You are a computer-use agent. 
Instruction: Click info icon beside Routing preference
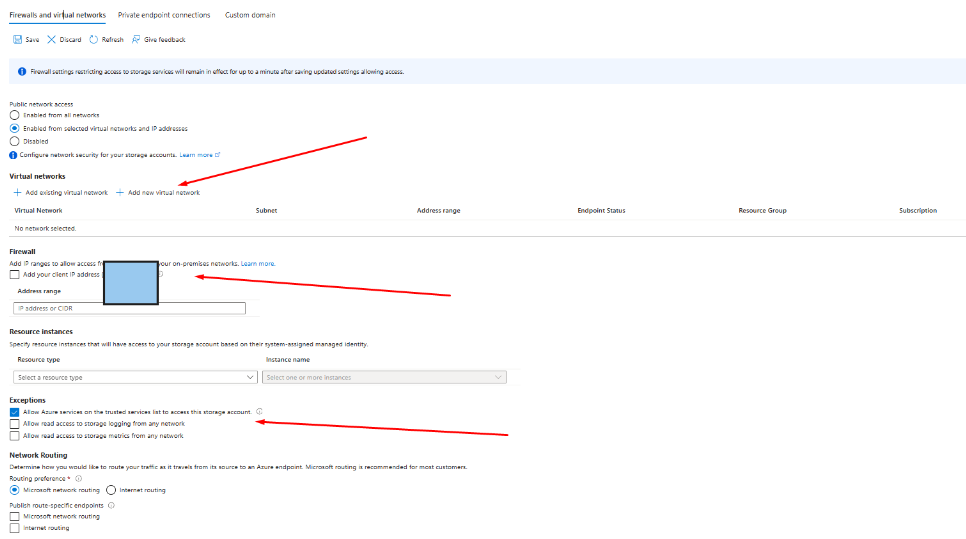(x=78, y=478)
